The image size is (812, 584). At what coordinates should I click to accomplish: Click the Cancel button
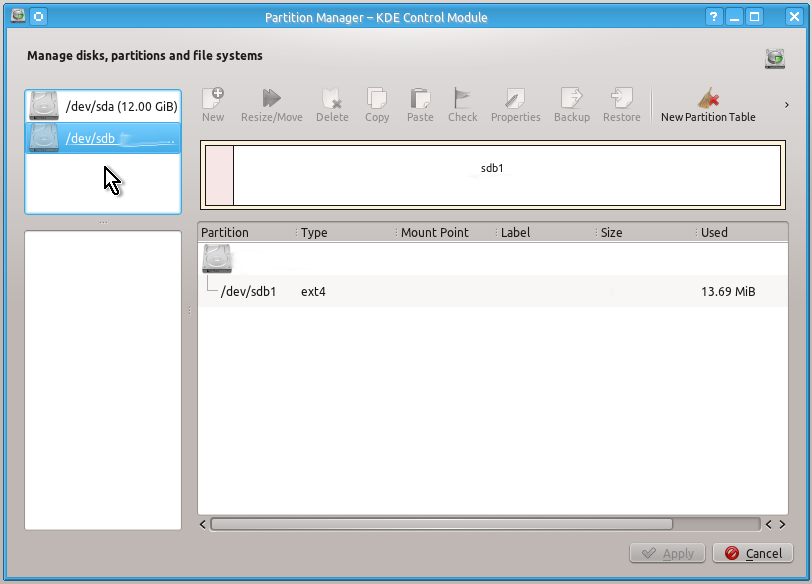(x=753, y=553)
